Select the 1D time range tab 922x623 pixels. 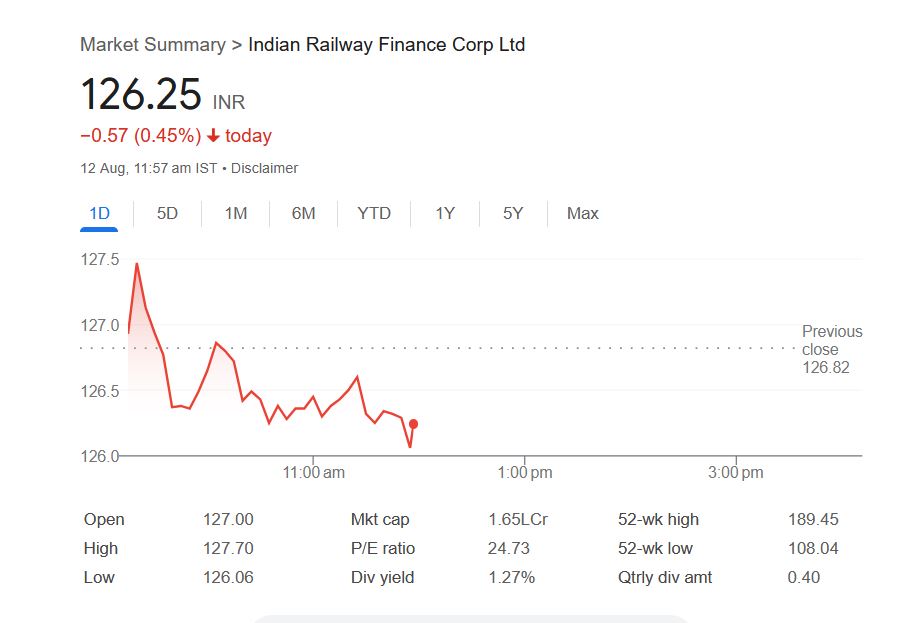click(x=99, y=213)
